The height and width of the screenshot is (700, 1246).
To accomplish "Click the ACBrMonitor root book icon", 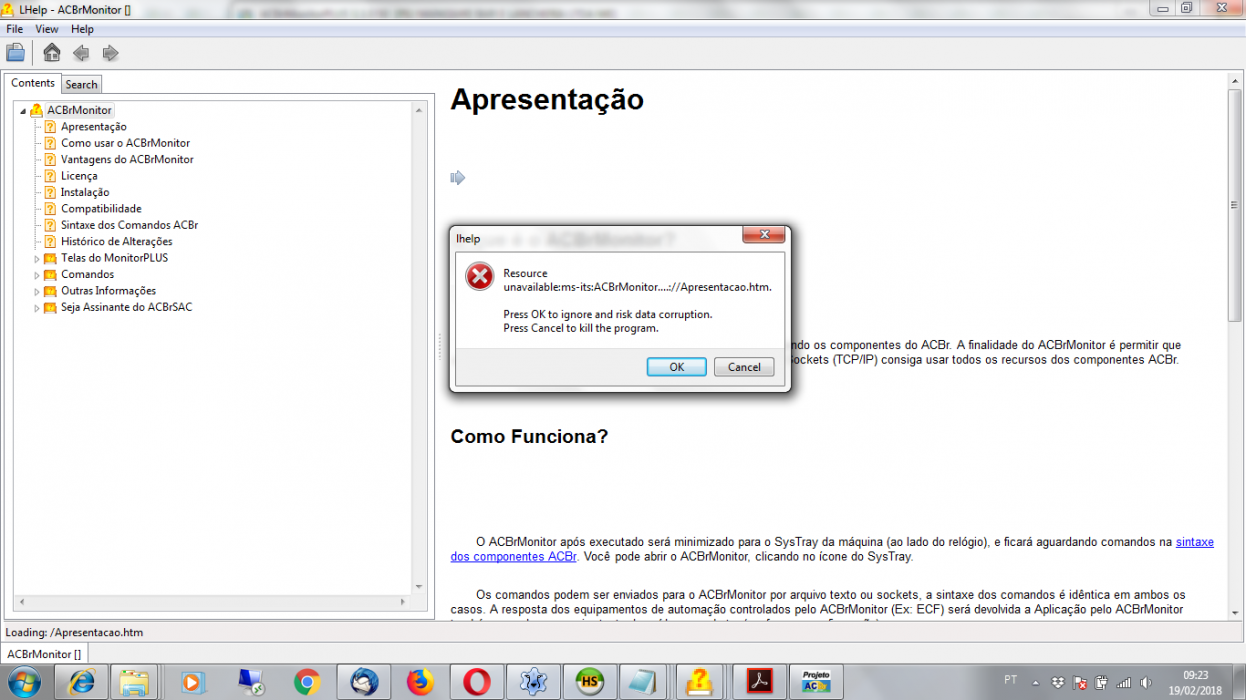I will pyautogui.click(x=36, y=110).
